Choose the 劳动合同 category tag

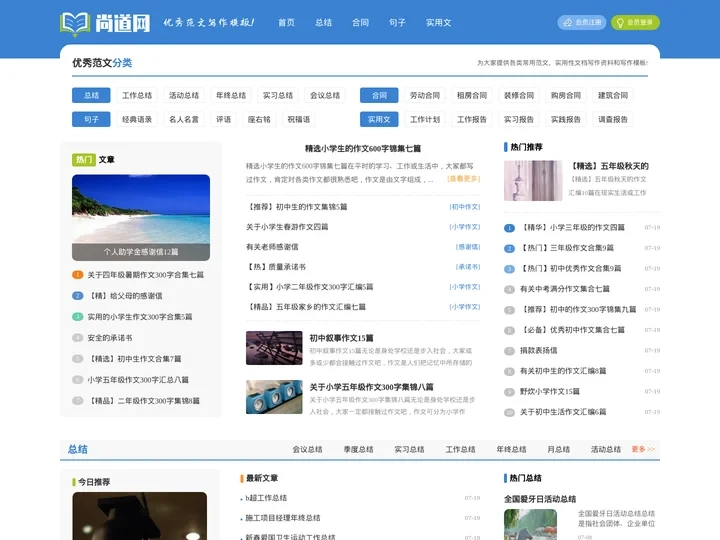point(425,96)
